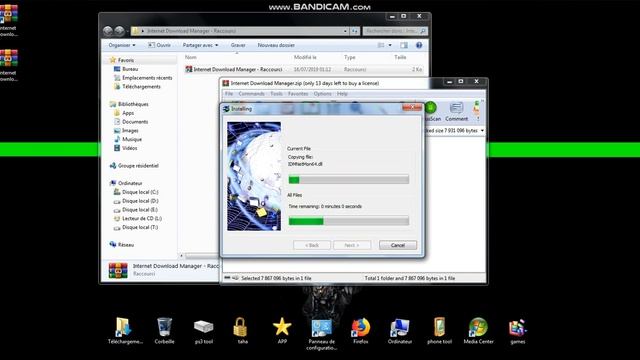Click the Installing dialog title icon
This screenshot has width=640, height=360.
[x=226, y=109]
